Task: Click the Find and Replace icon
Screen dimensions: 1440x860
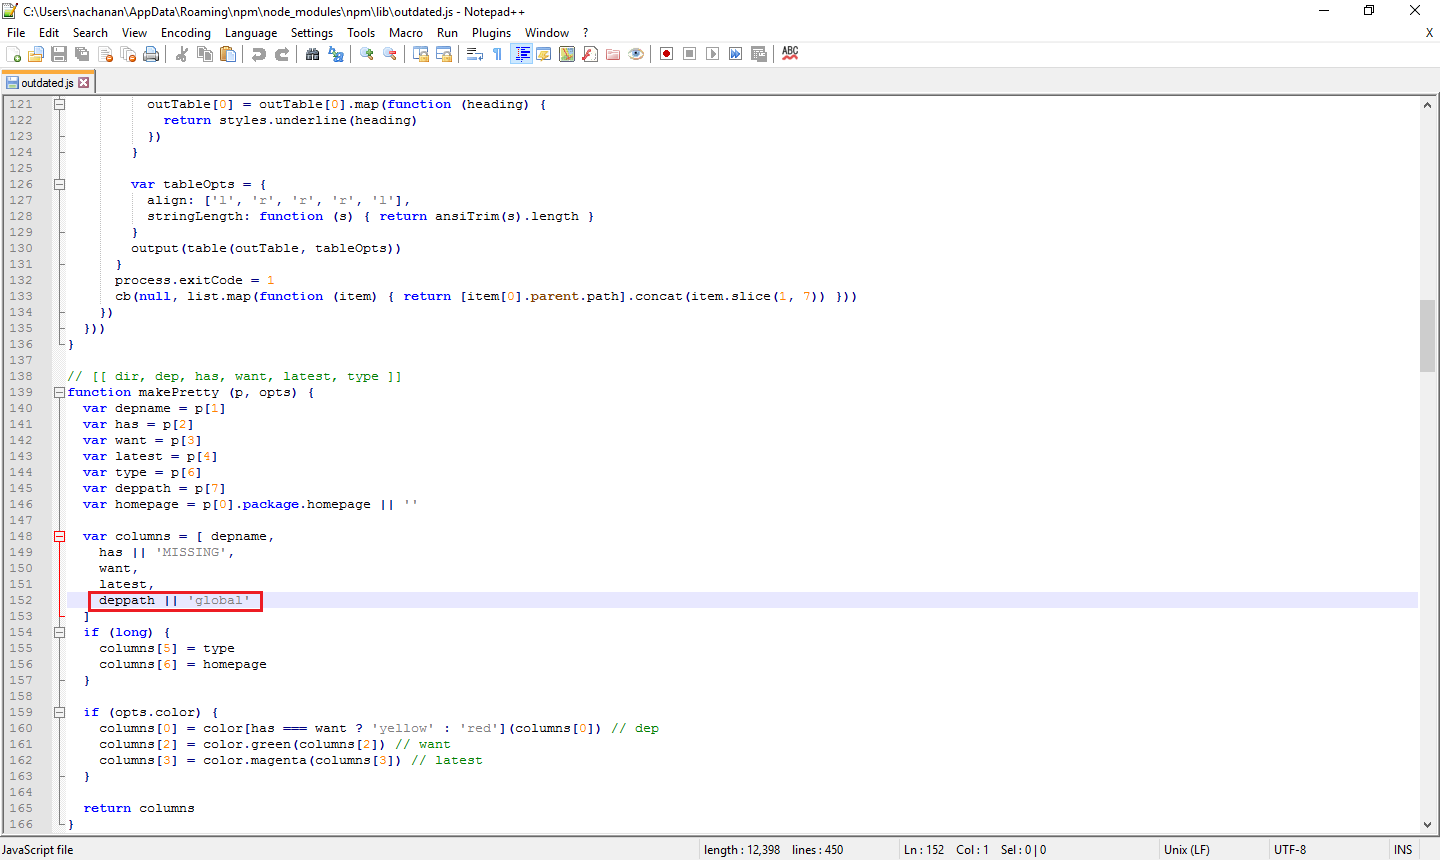Action: [336, 54]
